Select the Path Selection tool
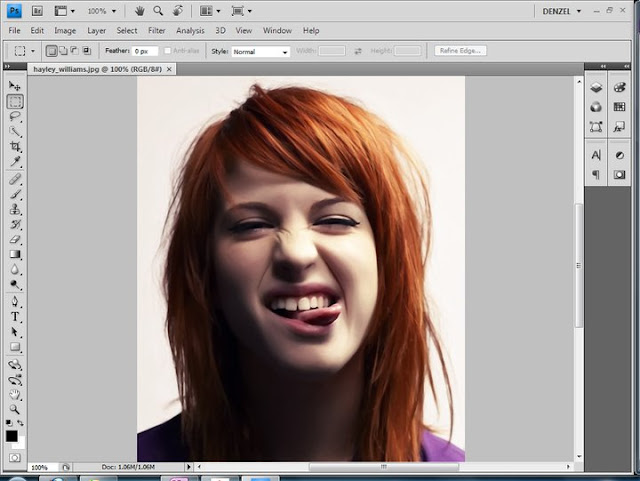This screenshot has height=481, width=640. (15, 332)
